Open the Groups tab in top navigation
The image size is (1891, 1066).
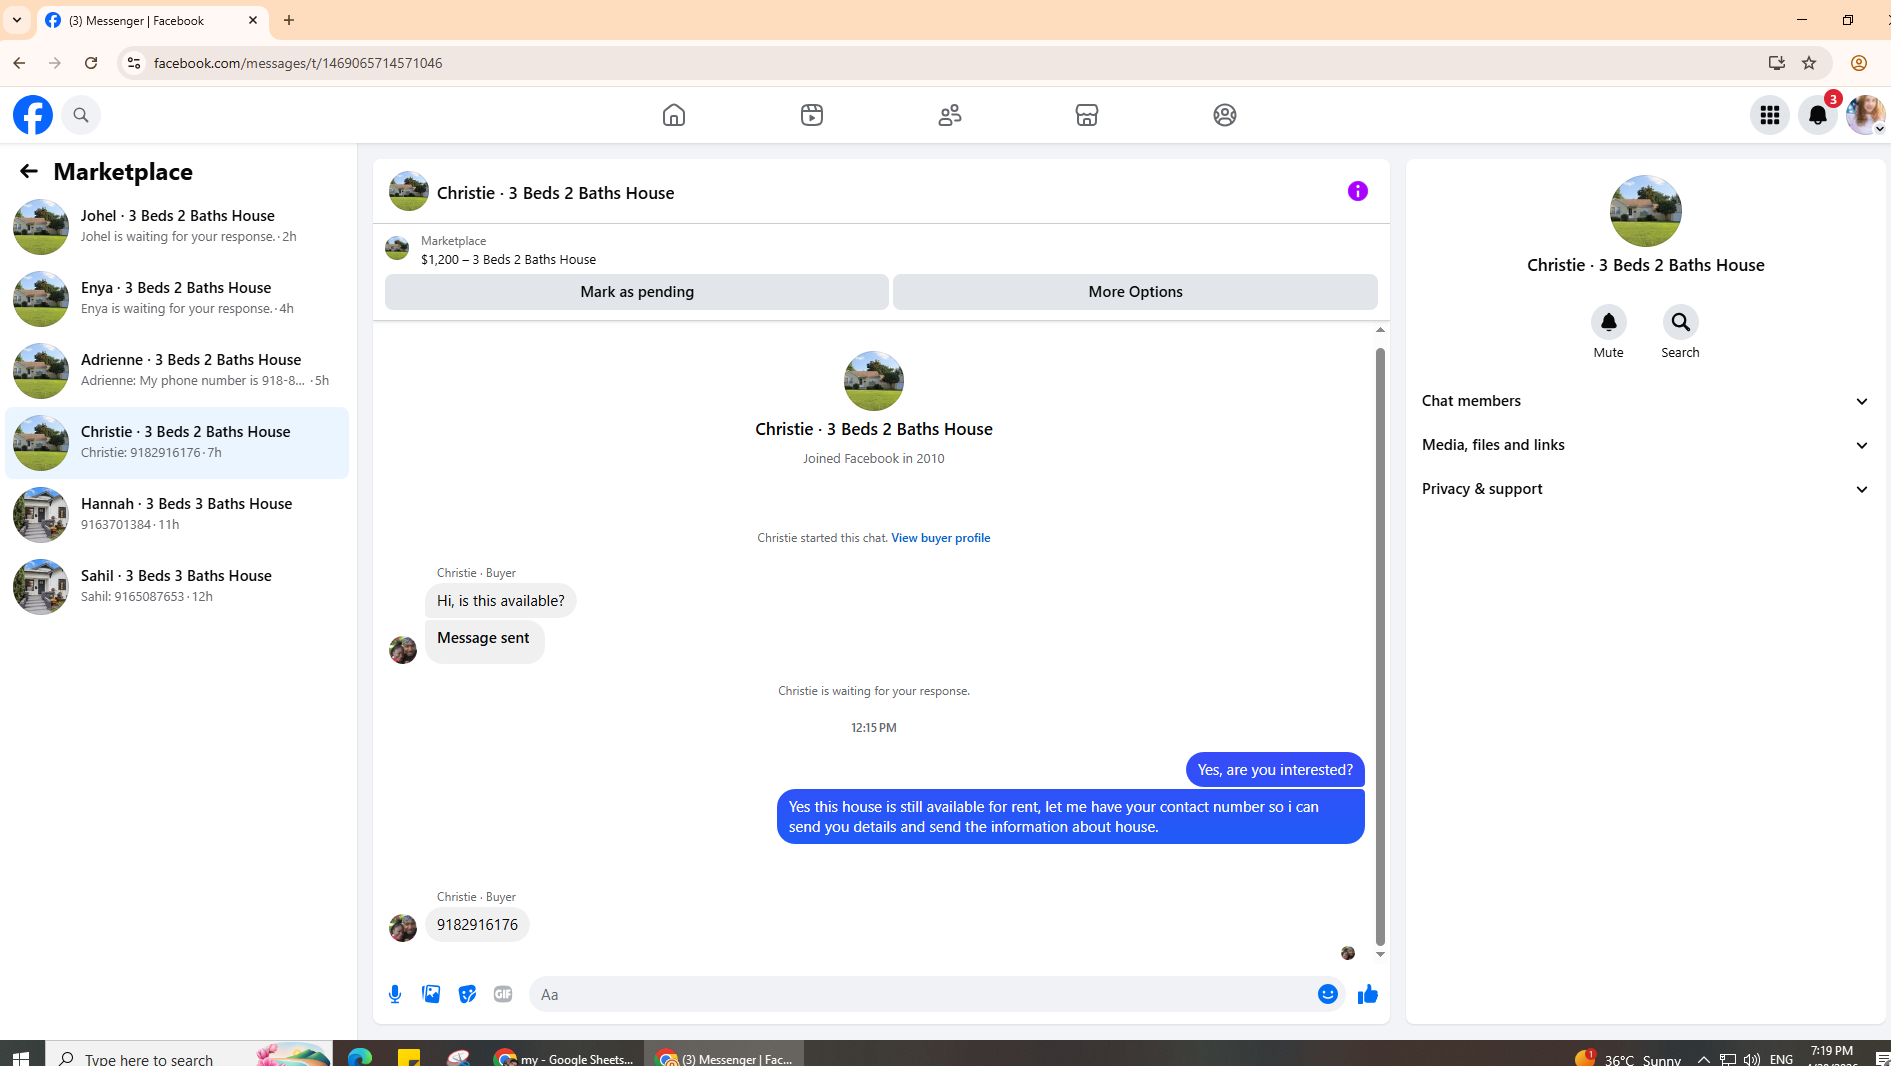tap(1225, 115)
